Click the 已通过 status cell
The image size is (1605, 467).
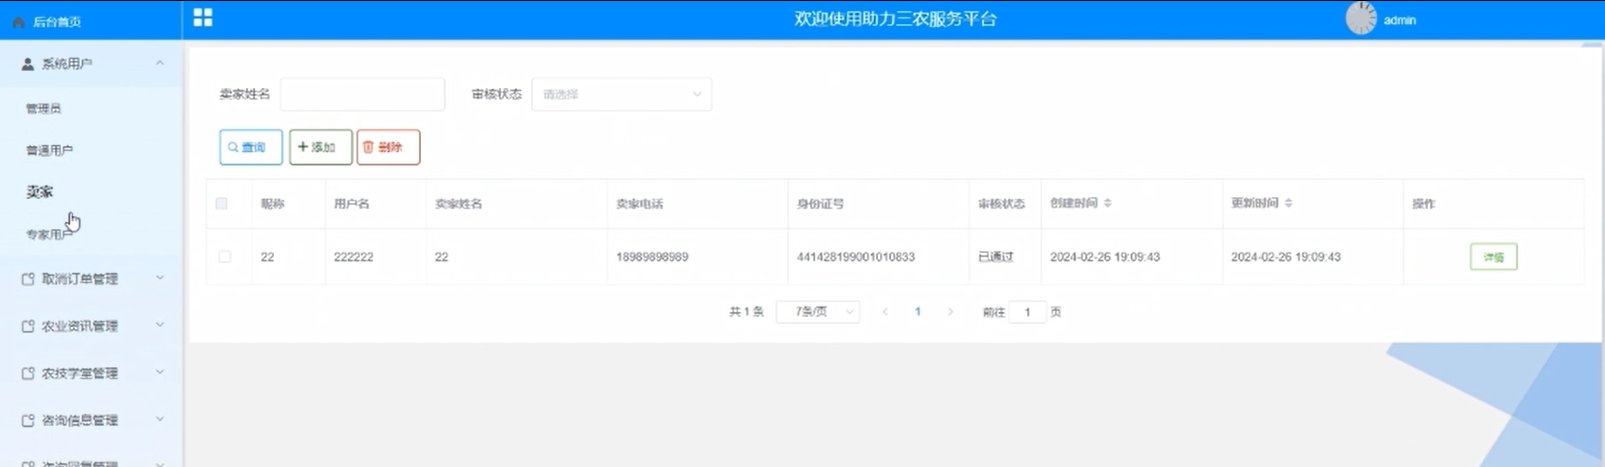click(x=996, y=257)
